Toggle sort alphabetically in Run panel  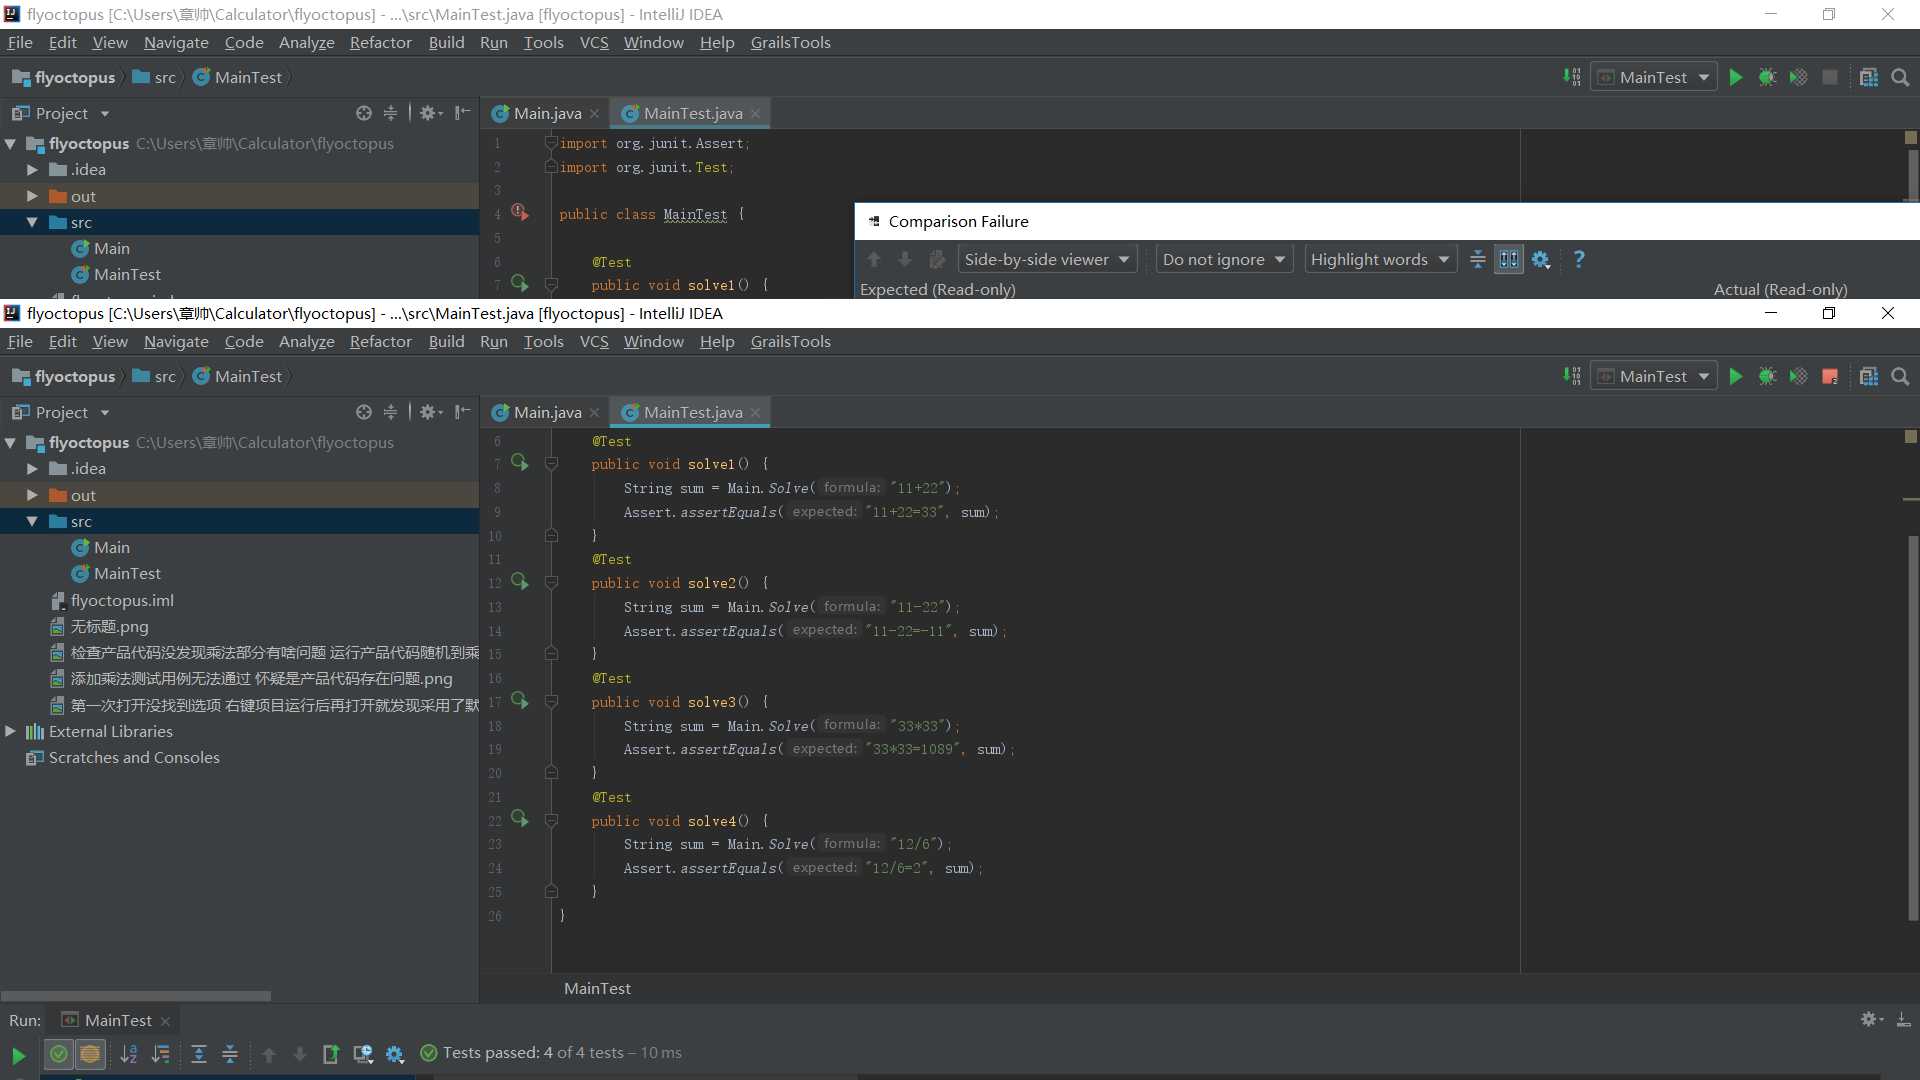pos(129,1054)
